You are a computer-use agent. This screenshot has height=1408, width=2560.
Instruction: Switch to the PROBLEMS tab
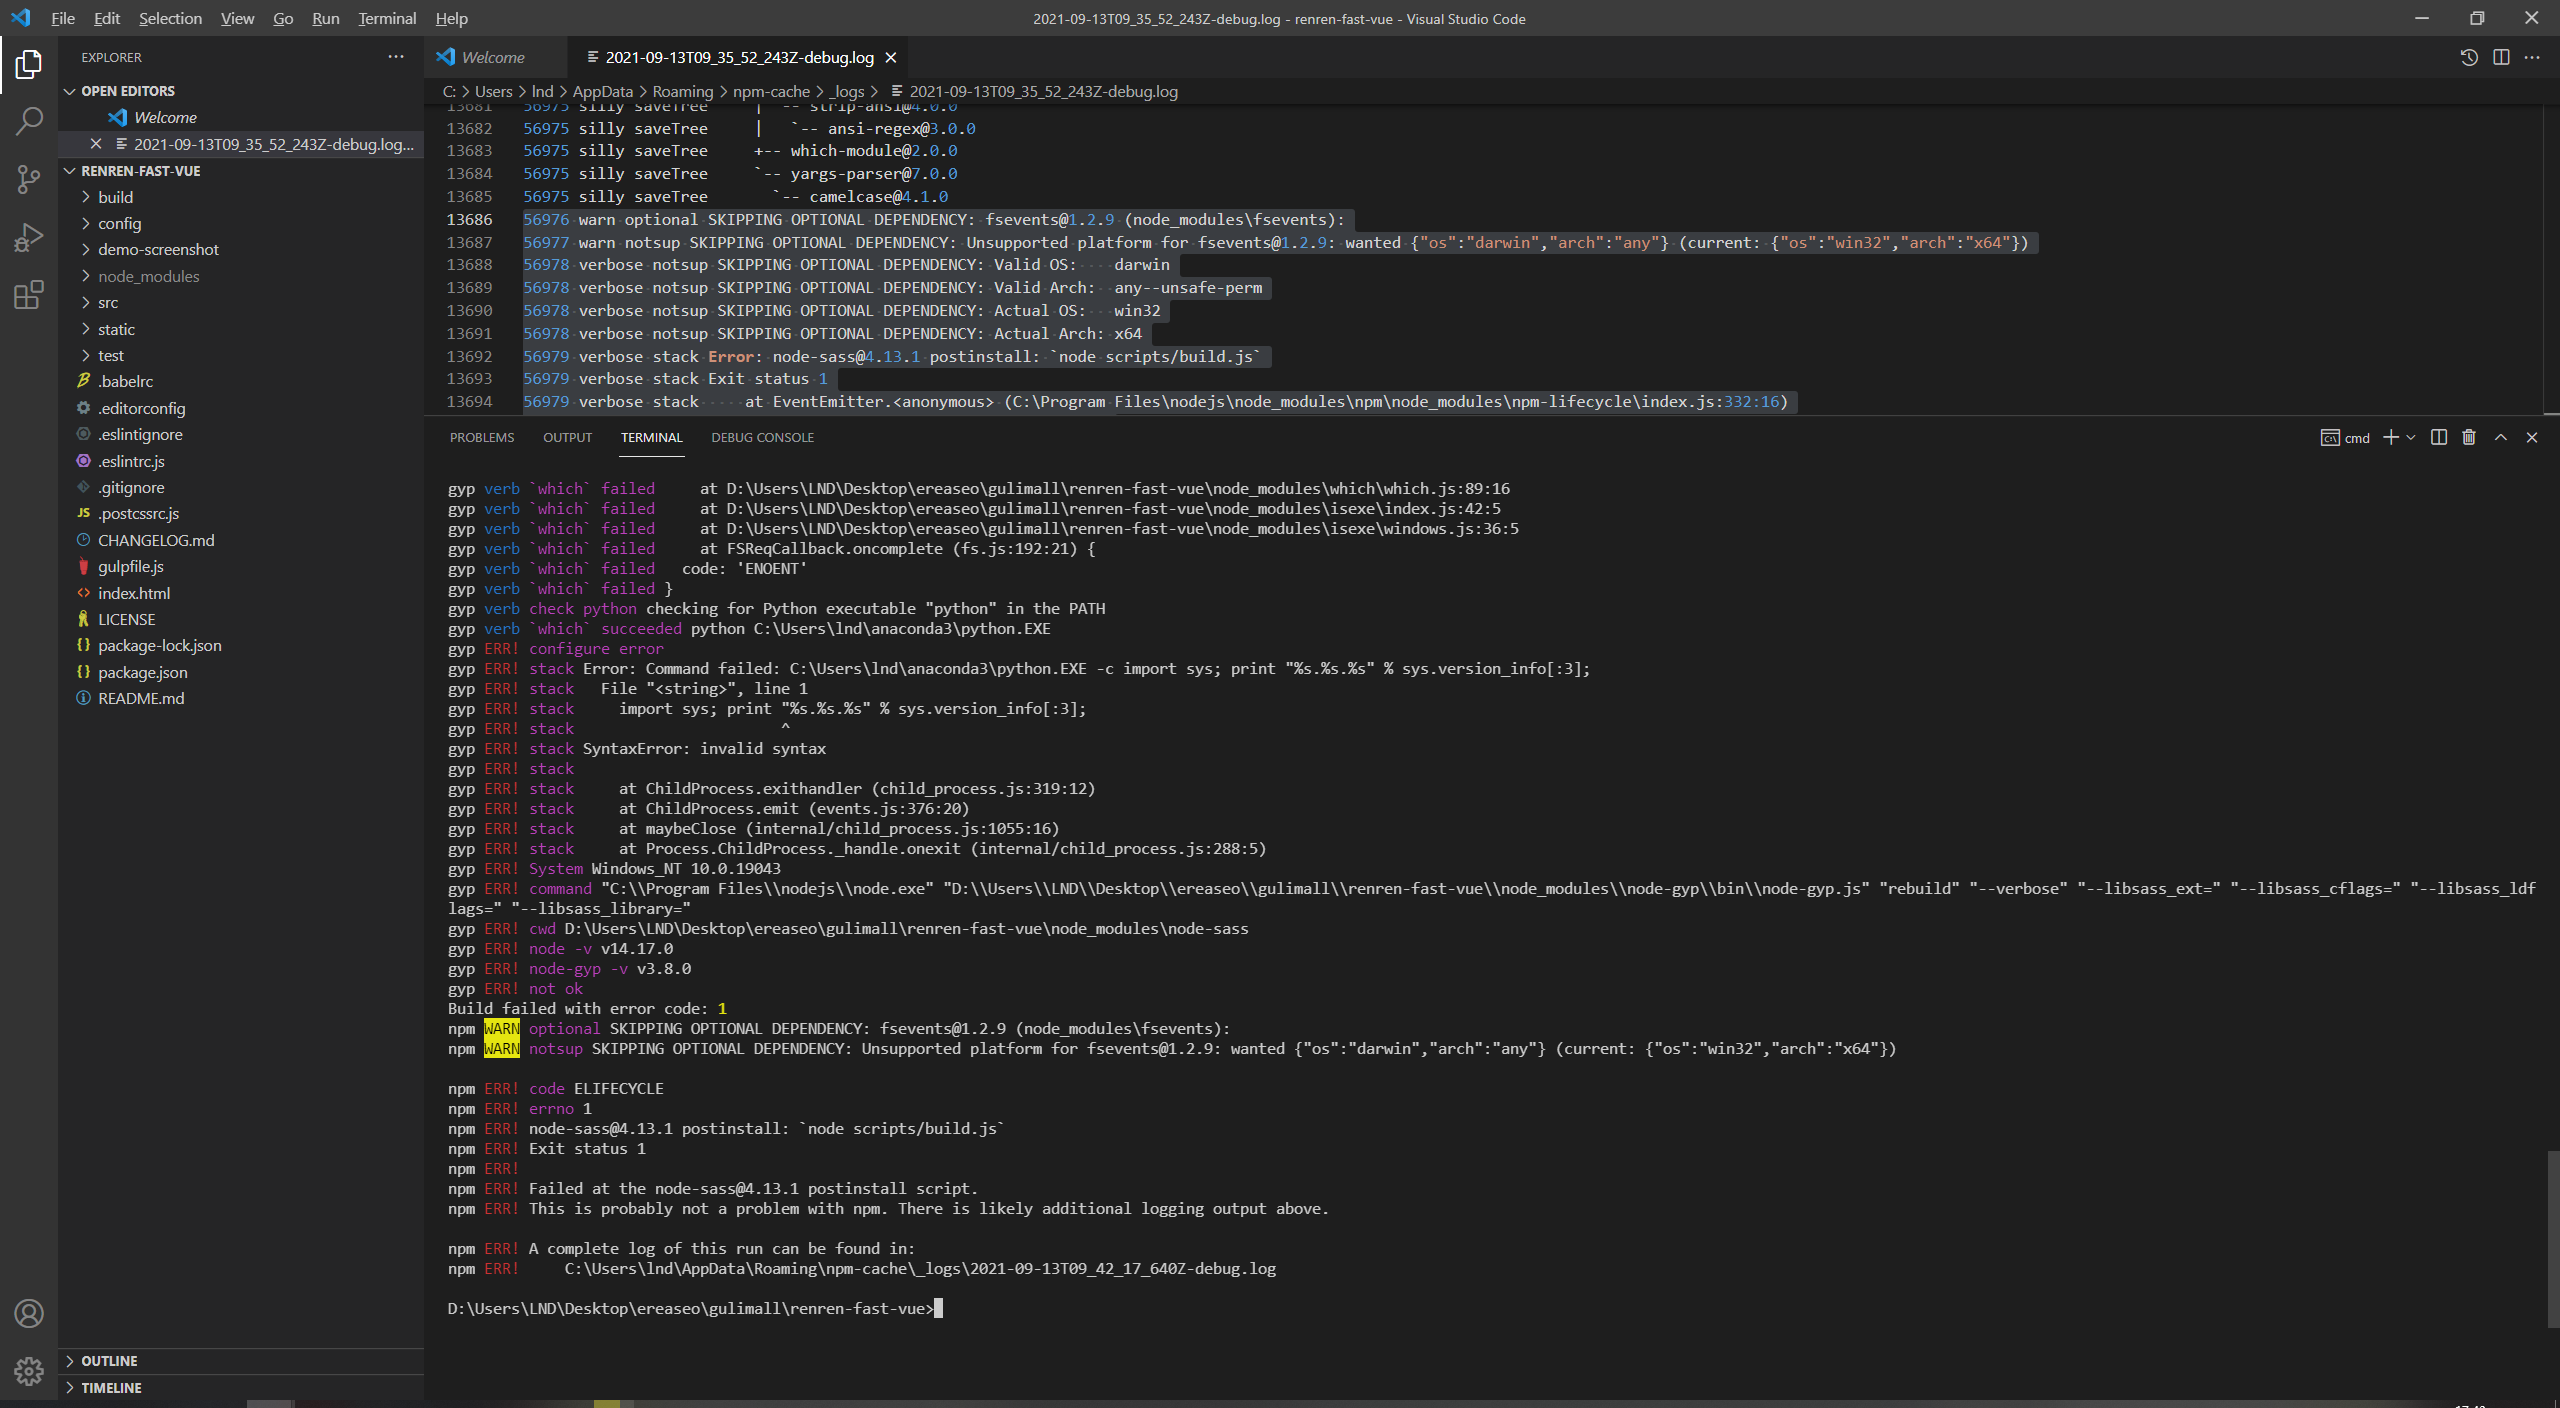click(482, 438)
